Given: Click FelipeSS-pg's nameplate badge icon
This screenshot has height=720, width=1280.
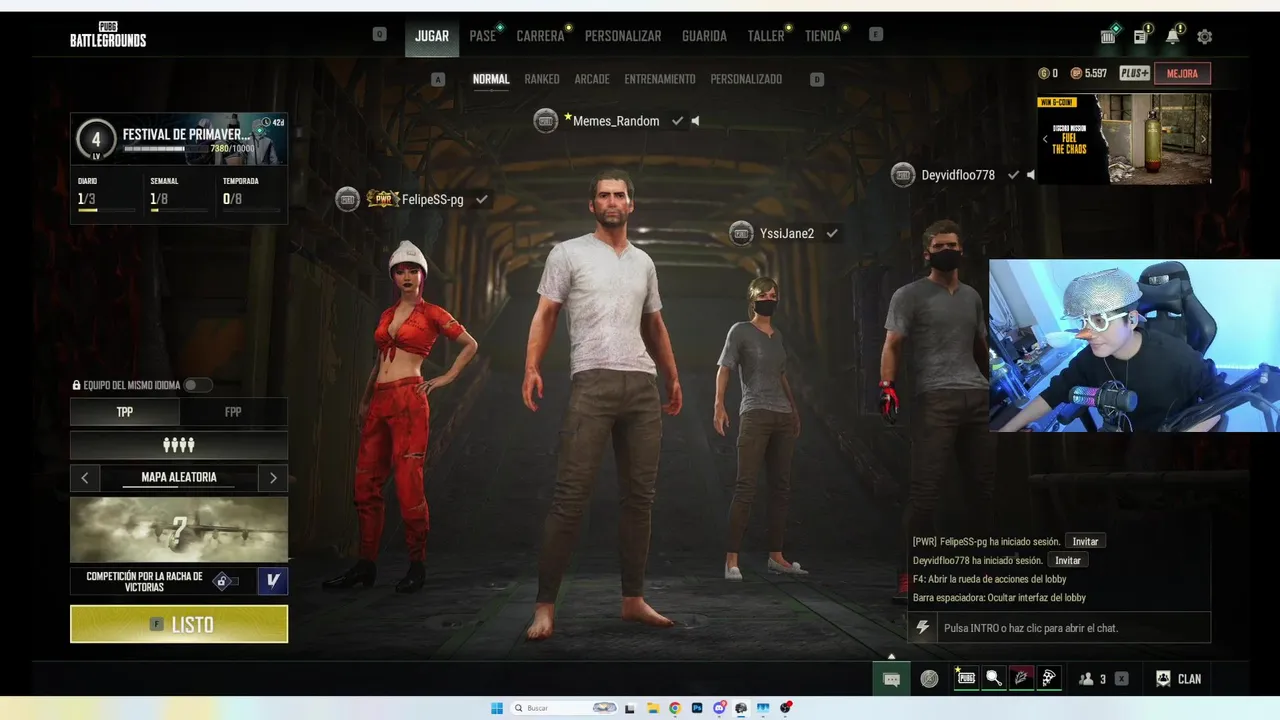Looking at the screenshot, I should point(347,199).
